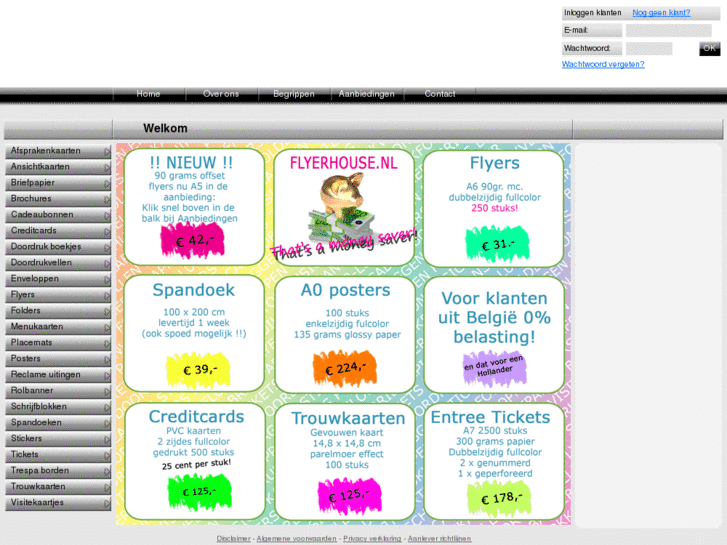Select Folders in the sidebar

coord(58,311)
